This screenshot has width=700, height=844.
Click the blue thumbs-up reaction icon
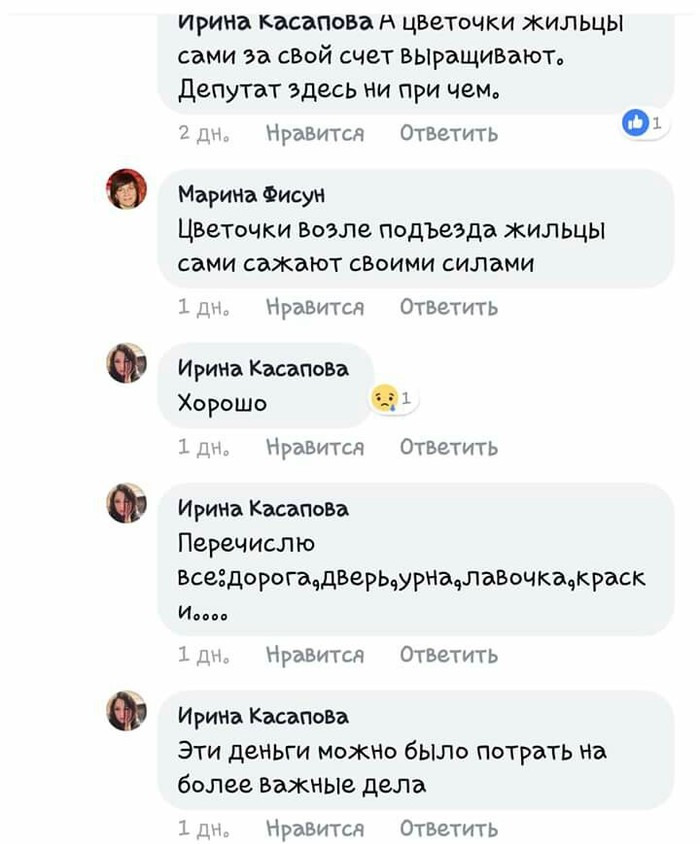point(635,123)
